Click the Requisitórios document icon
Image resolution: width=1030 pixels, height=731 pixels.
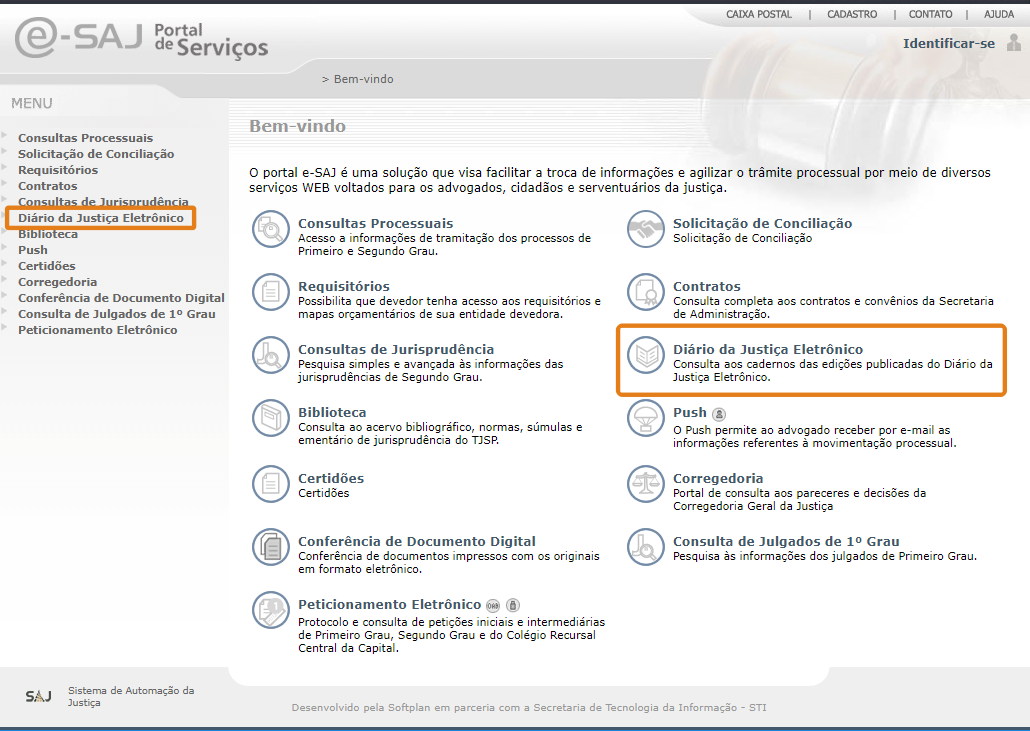tap(271, 292)
